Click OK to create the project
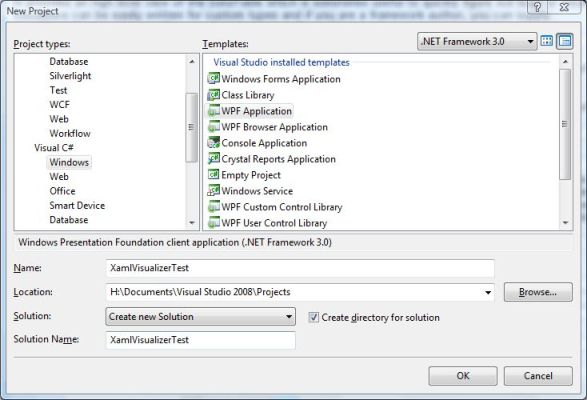This screenshot has width=587, height=400. coord(463,376)
